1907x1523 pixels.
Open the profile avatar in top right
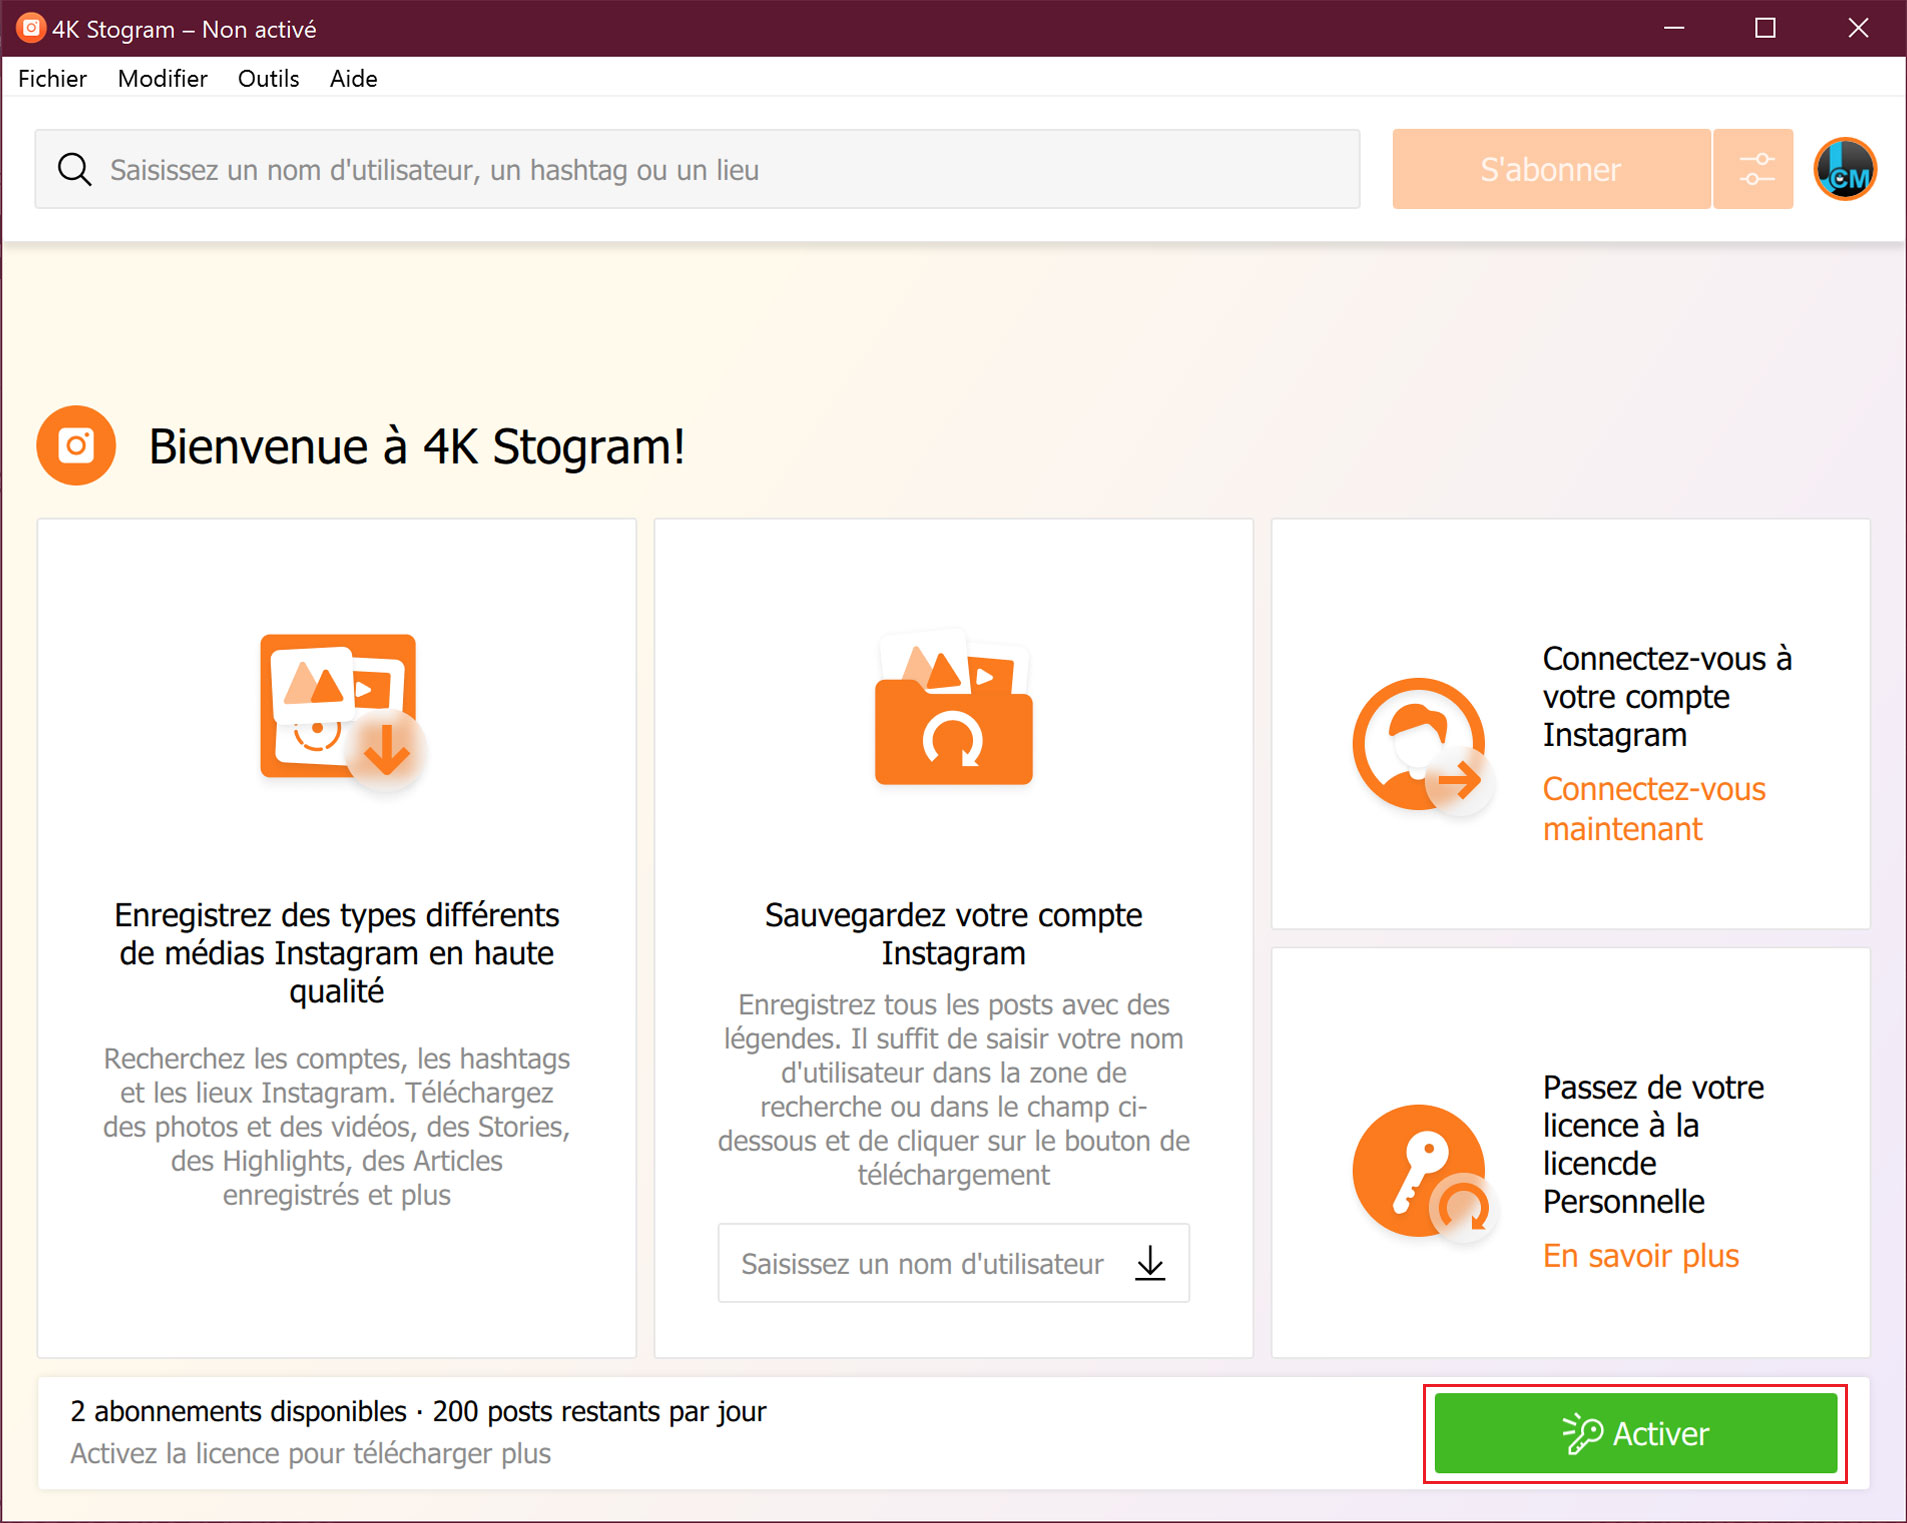click(1844, 170)
